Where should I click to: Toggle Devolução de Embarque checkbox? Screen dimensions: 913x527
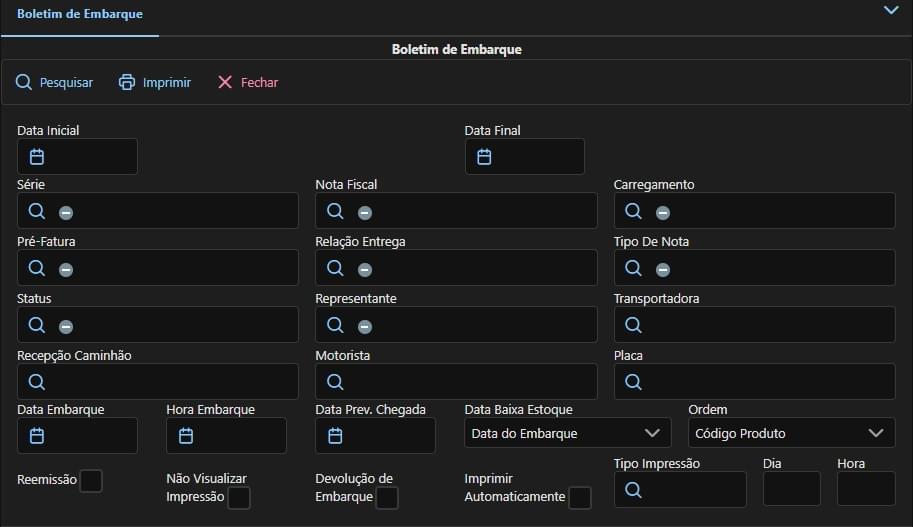pyautogui.click(x=387, y=498)
